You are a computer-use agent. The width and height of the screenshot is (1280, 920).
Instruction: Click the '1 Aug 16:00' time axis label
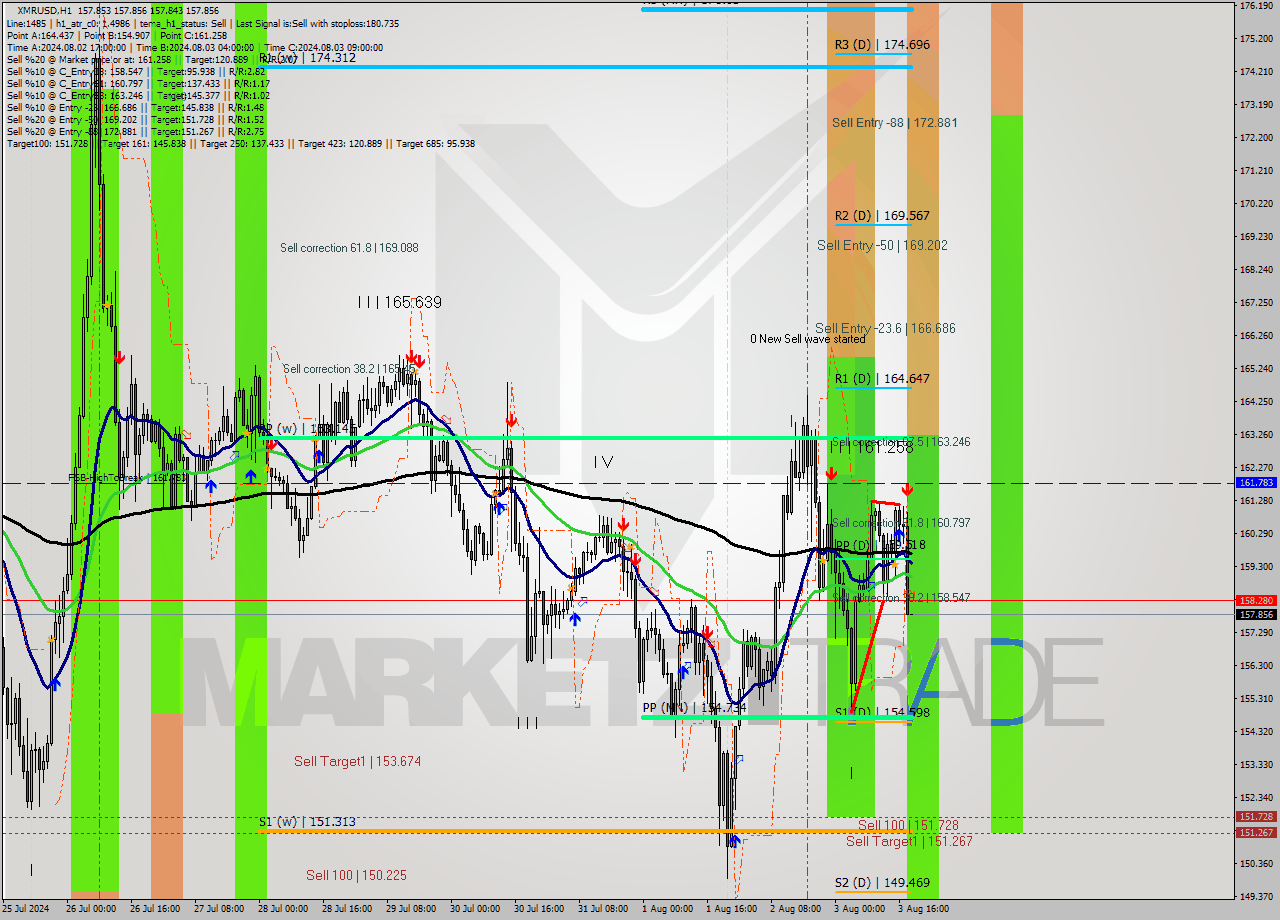click(730, 910)
